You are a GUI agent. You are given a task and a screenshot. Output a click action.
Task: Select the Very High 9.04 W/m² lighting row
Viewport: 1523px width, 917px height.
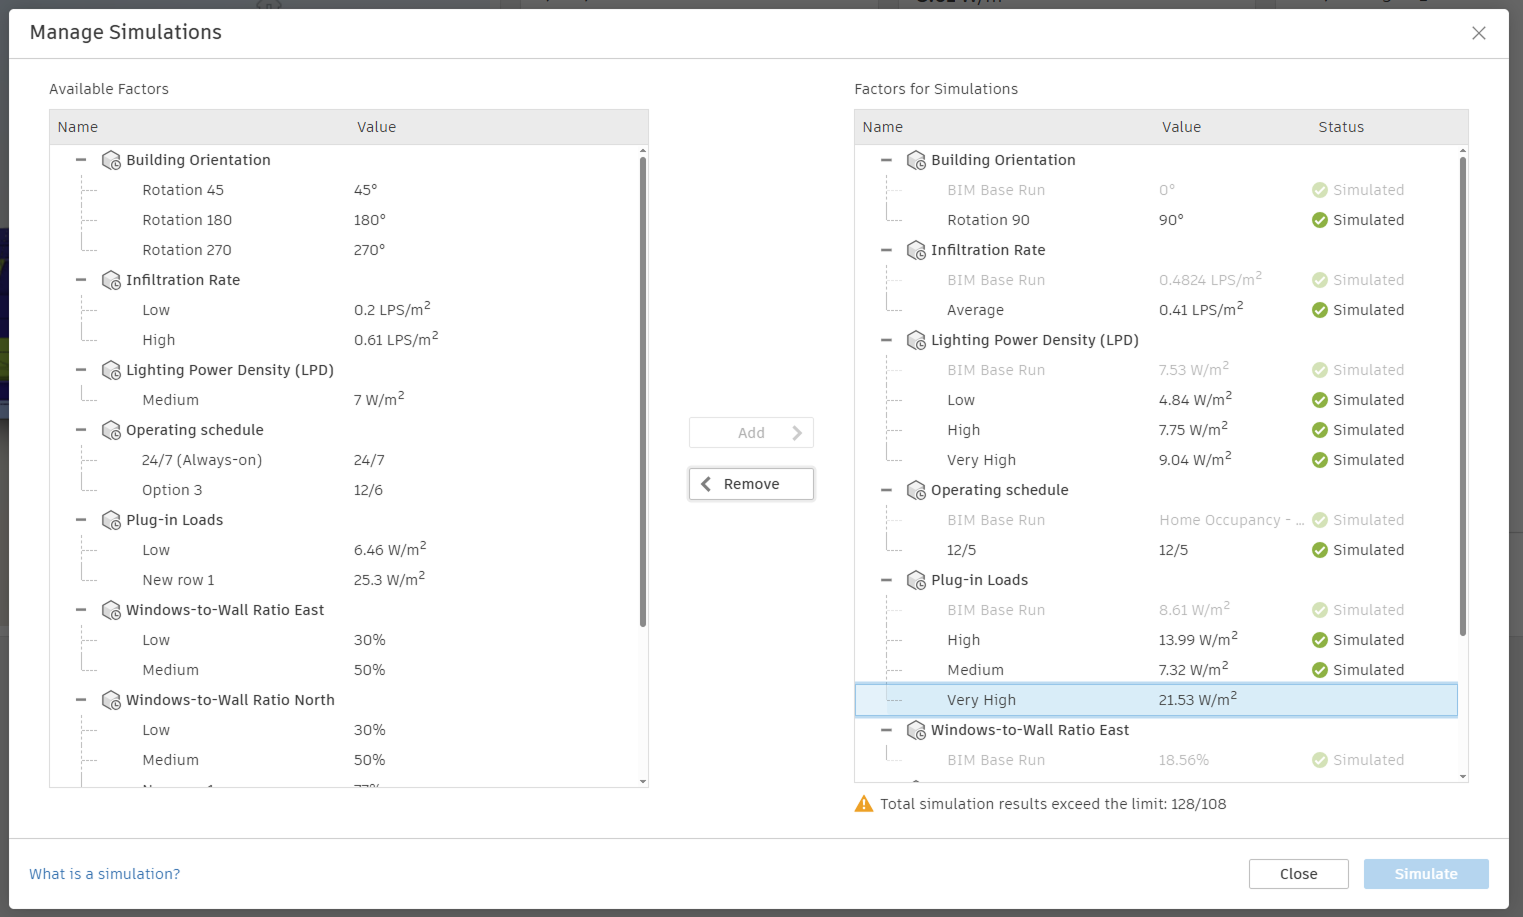pos(981,460)
